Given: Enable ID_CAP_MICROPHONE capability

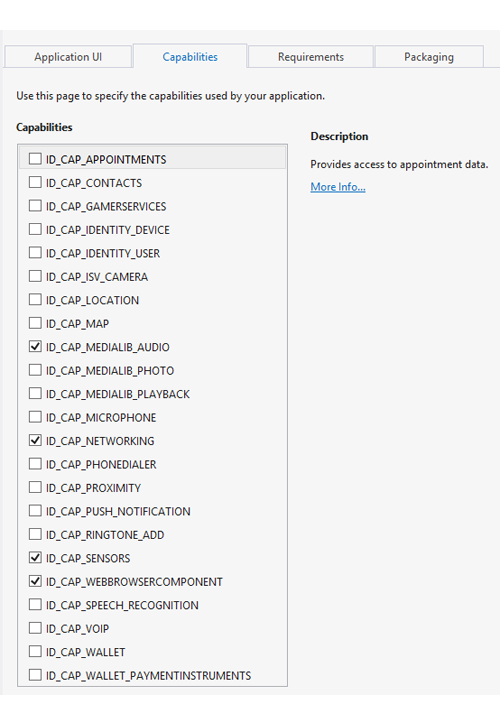Looking at the screenshot, I should pos(35,417).
